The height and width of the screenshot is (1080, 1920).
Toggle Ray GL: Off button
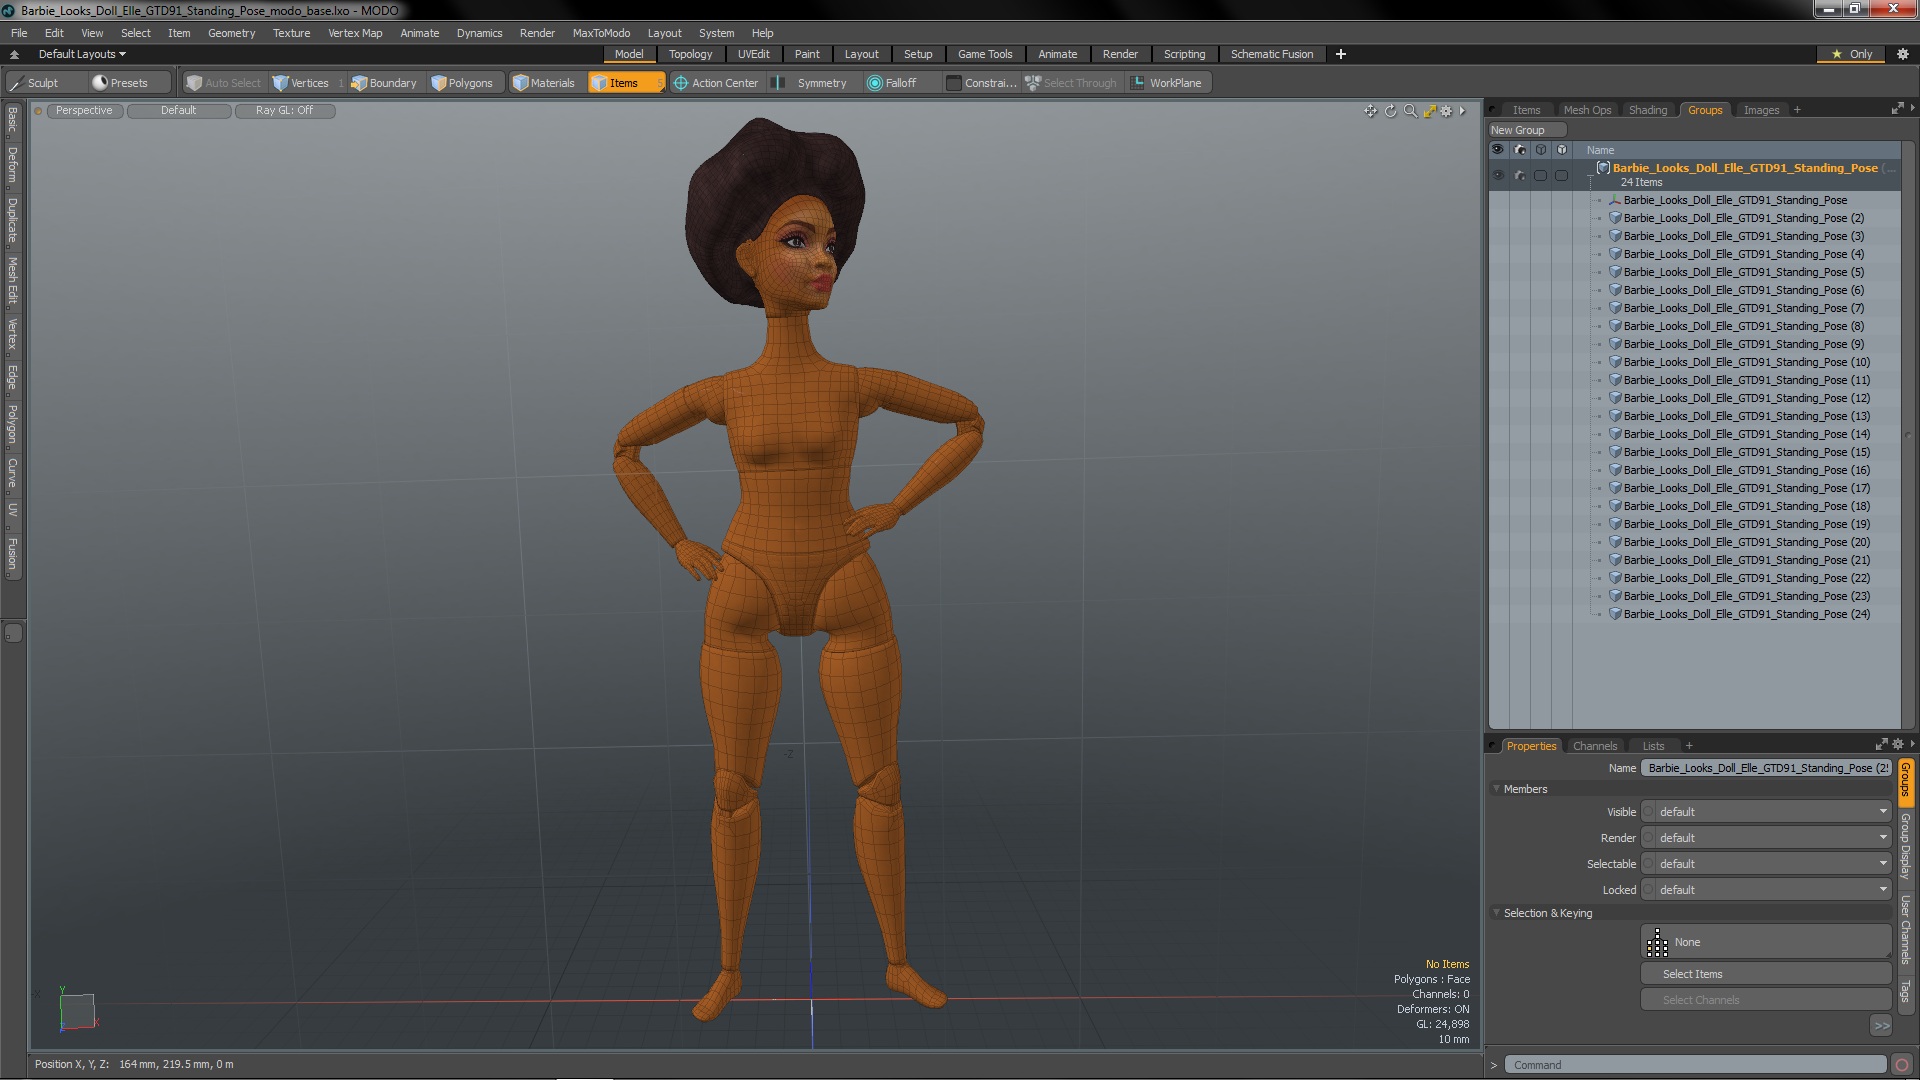[284, 111]
